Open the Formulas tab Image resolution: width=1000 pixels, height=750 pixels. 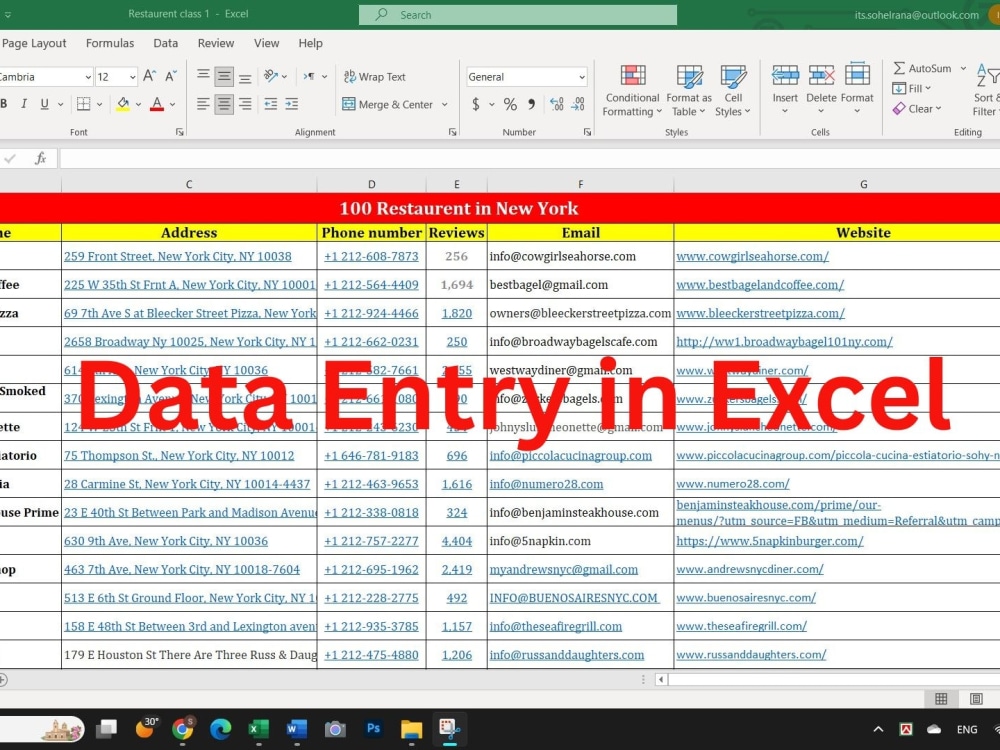click(110, 43)
